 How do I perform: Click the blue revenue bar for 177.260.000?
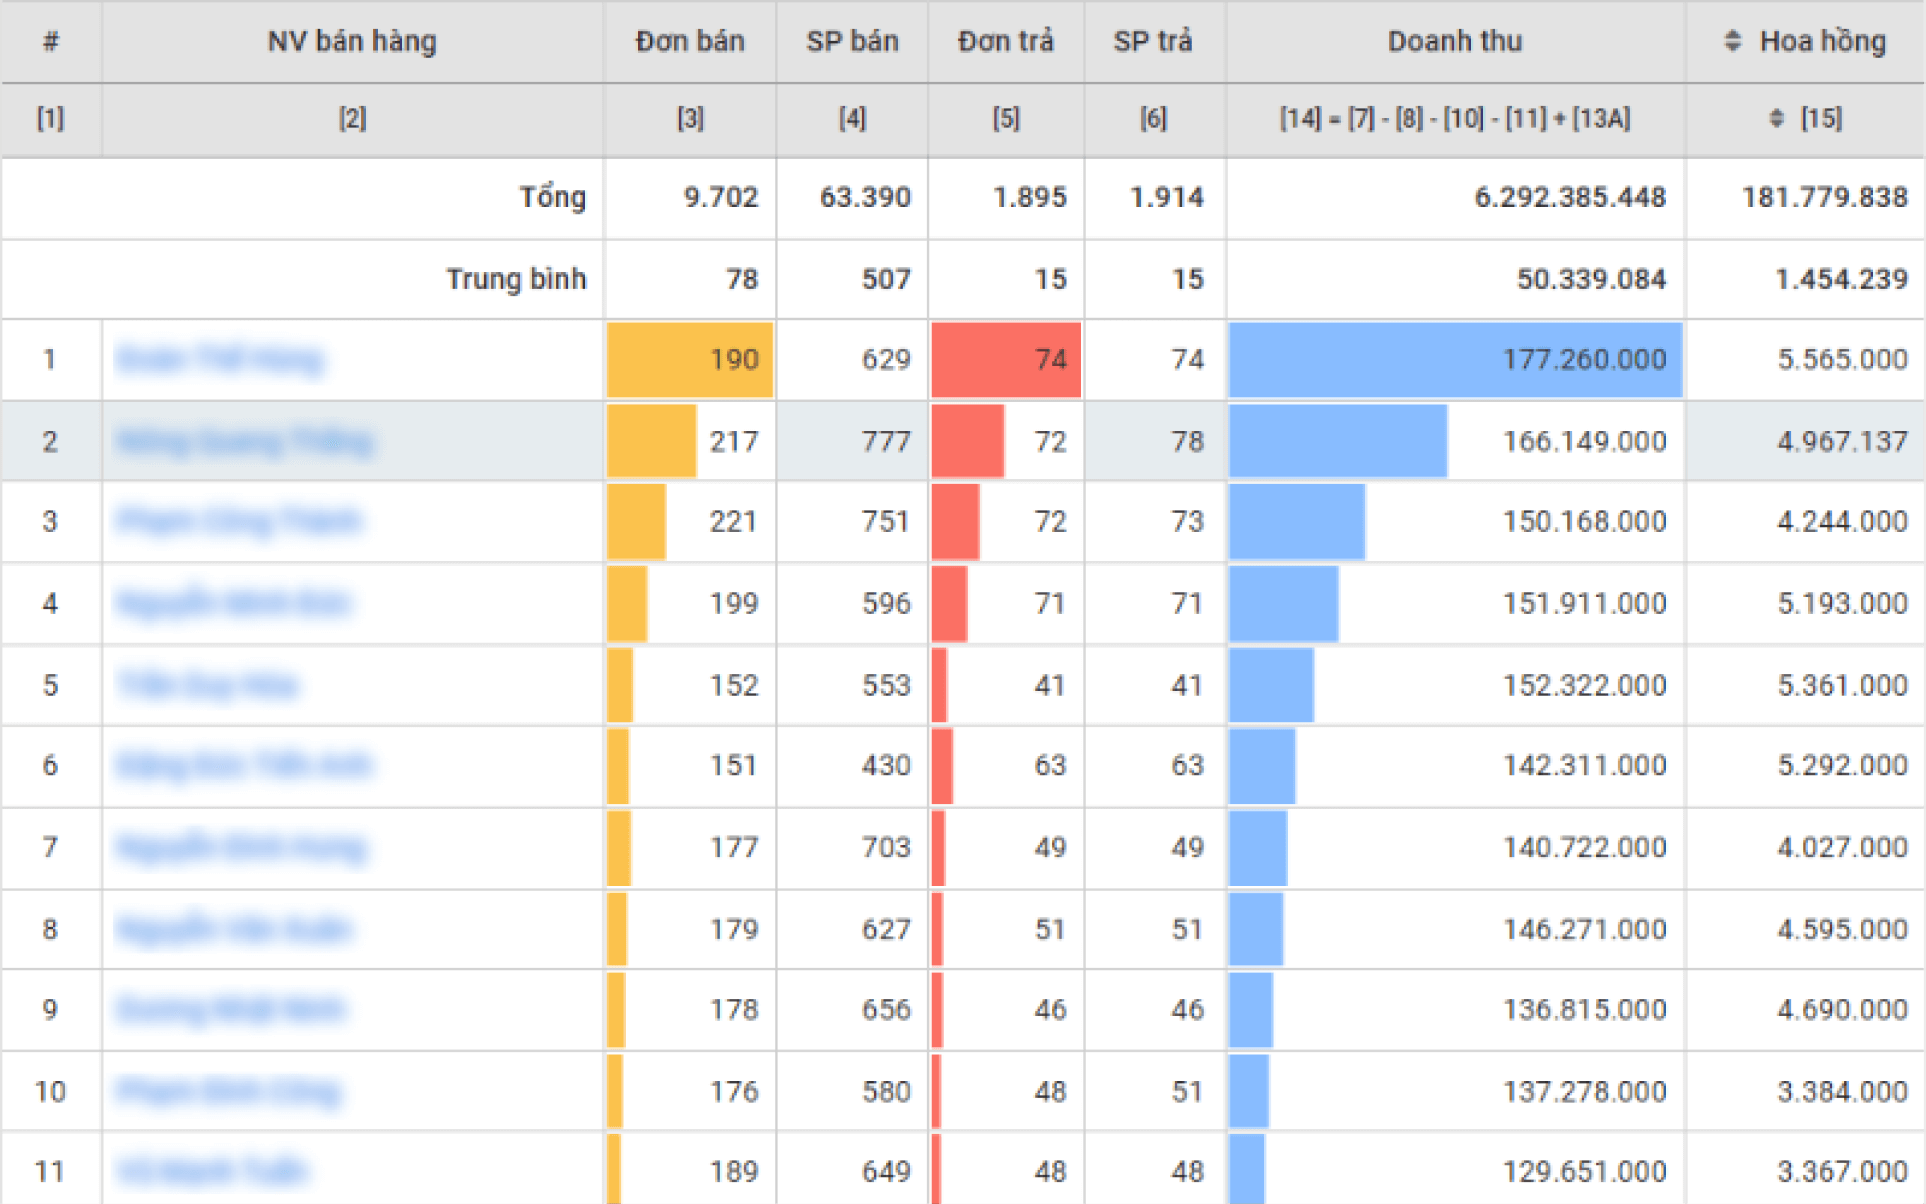[1454, 359]
